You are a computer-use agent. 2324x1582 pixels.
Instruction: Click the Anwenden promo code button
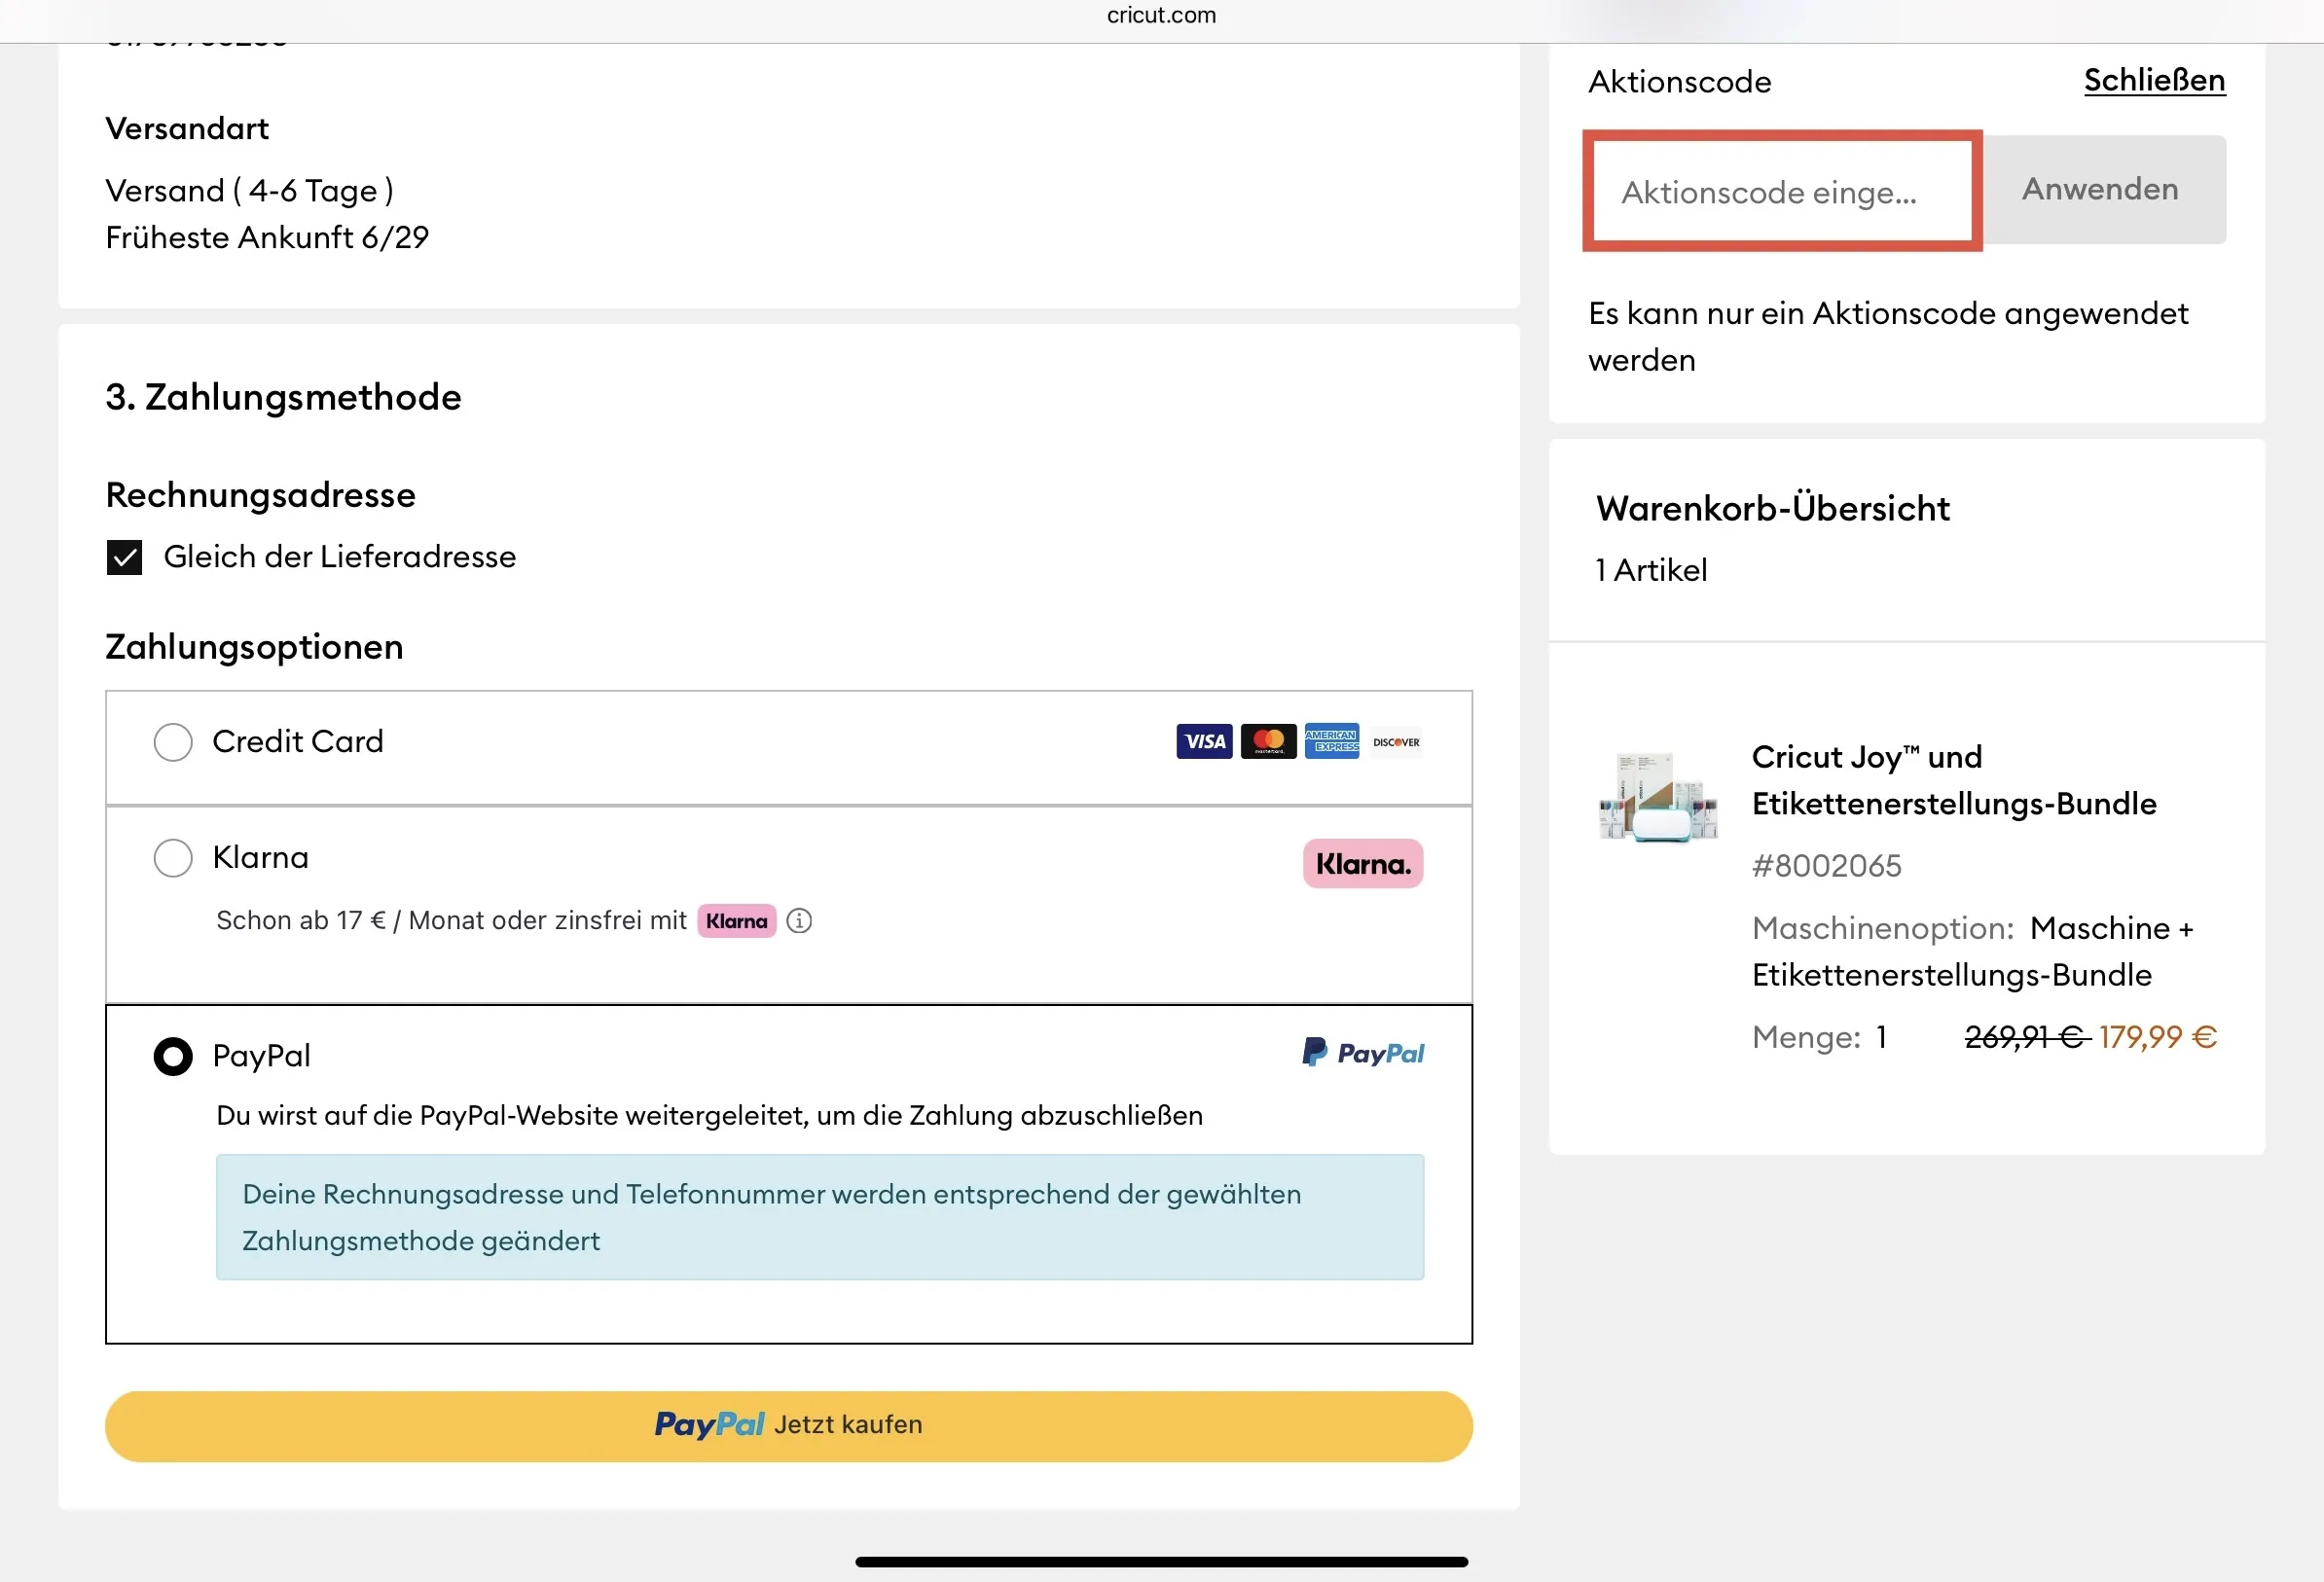click(2100, 189)
